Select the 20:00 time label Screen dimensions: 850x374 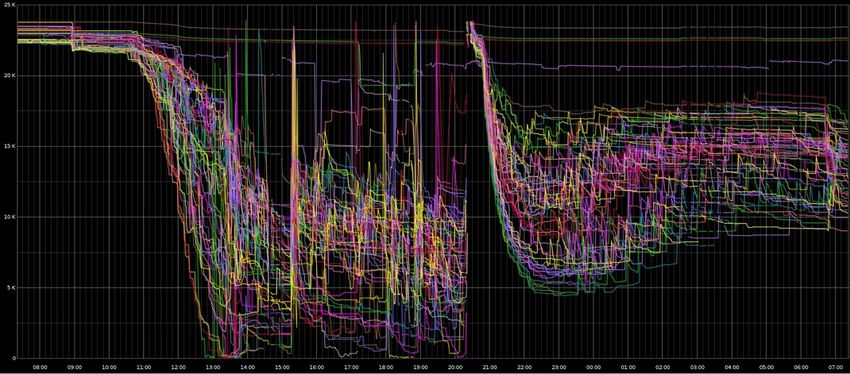[x=455, y=367]
